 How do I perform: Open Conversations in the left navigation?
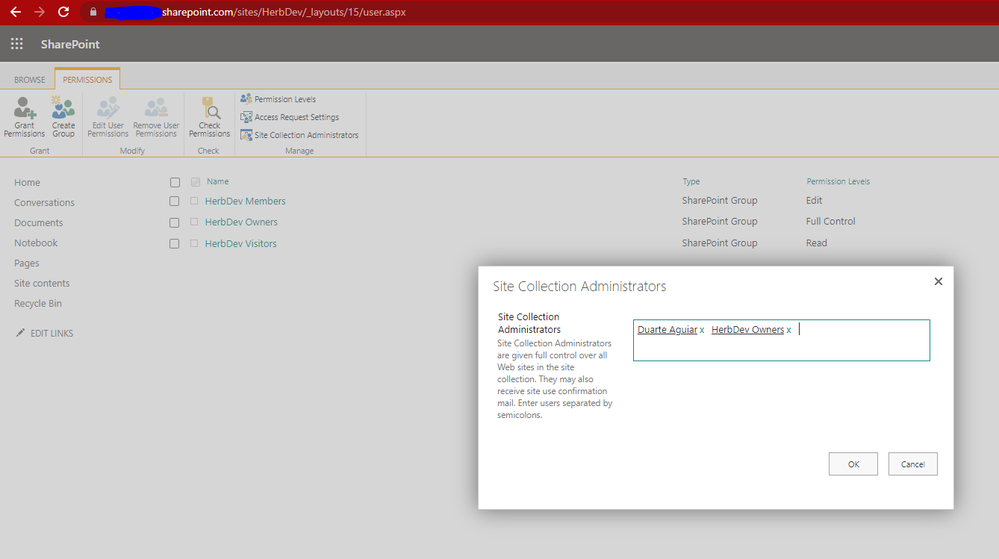(44, 203)
